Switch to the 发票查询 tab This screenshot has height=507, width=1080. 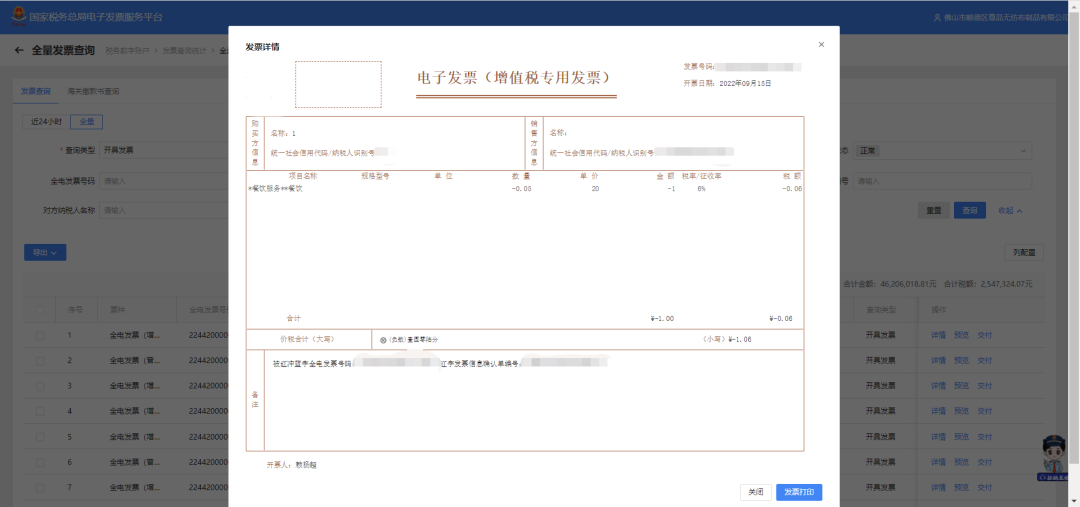(x=35, y=92)
